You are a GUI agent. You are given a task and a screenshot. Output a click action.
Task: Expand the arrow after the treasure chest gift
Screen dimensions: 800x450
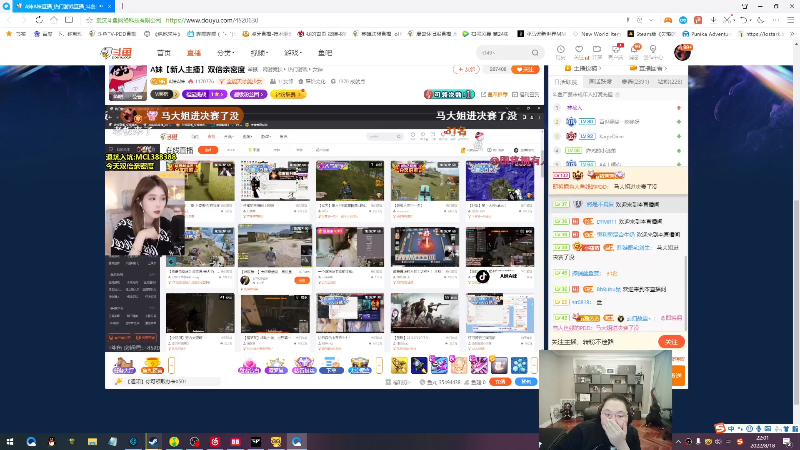(379, 365)
